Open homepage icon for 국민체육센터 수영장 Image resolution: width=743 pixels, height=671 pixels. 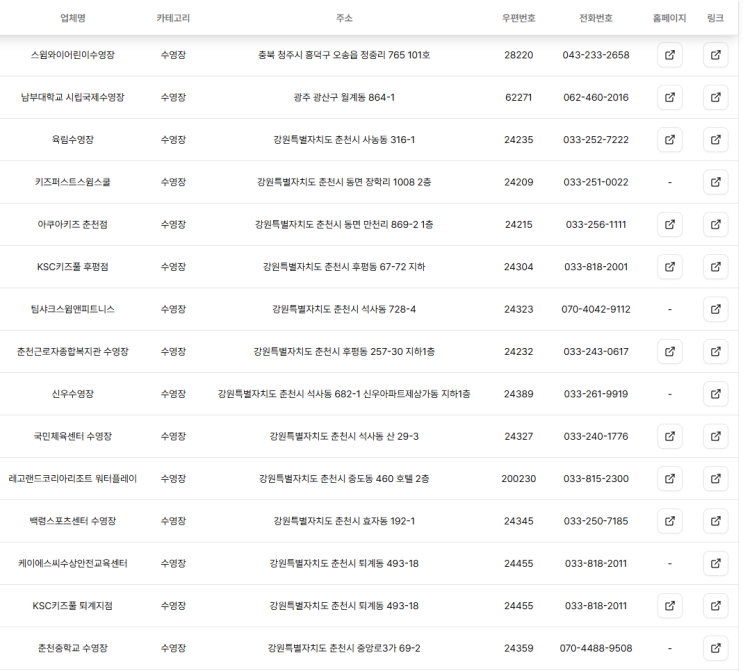tap(670, 436)
